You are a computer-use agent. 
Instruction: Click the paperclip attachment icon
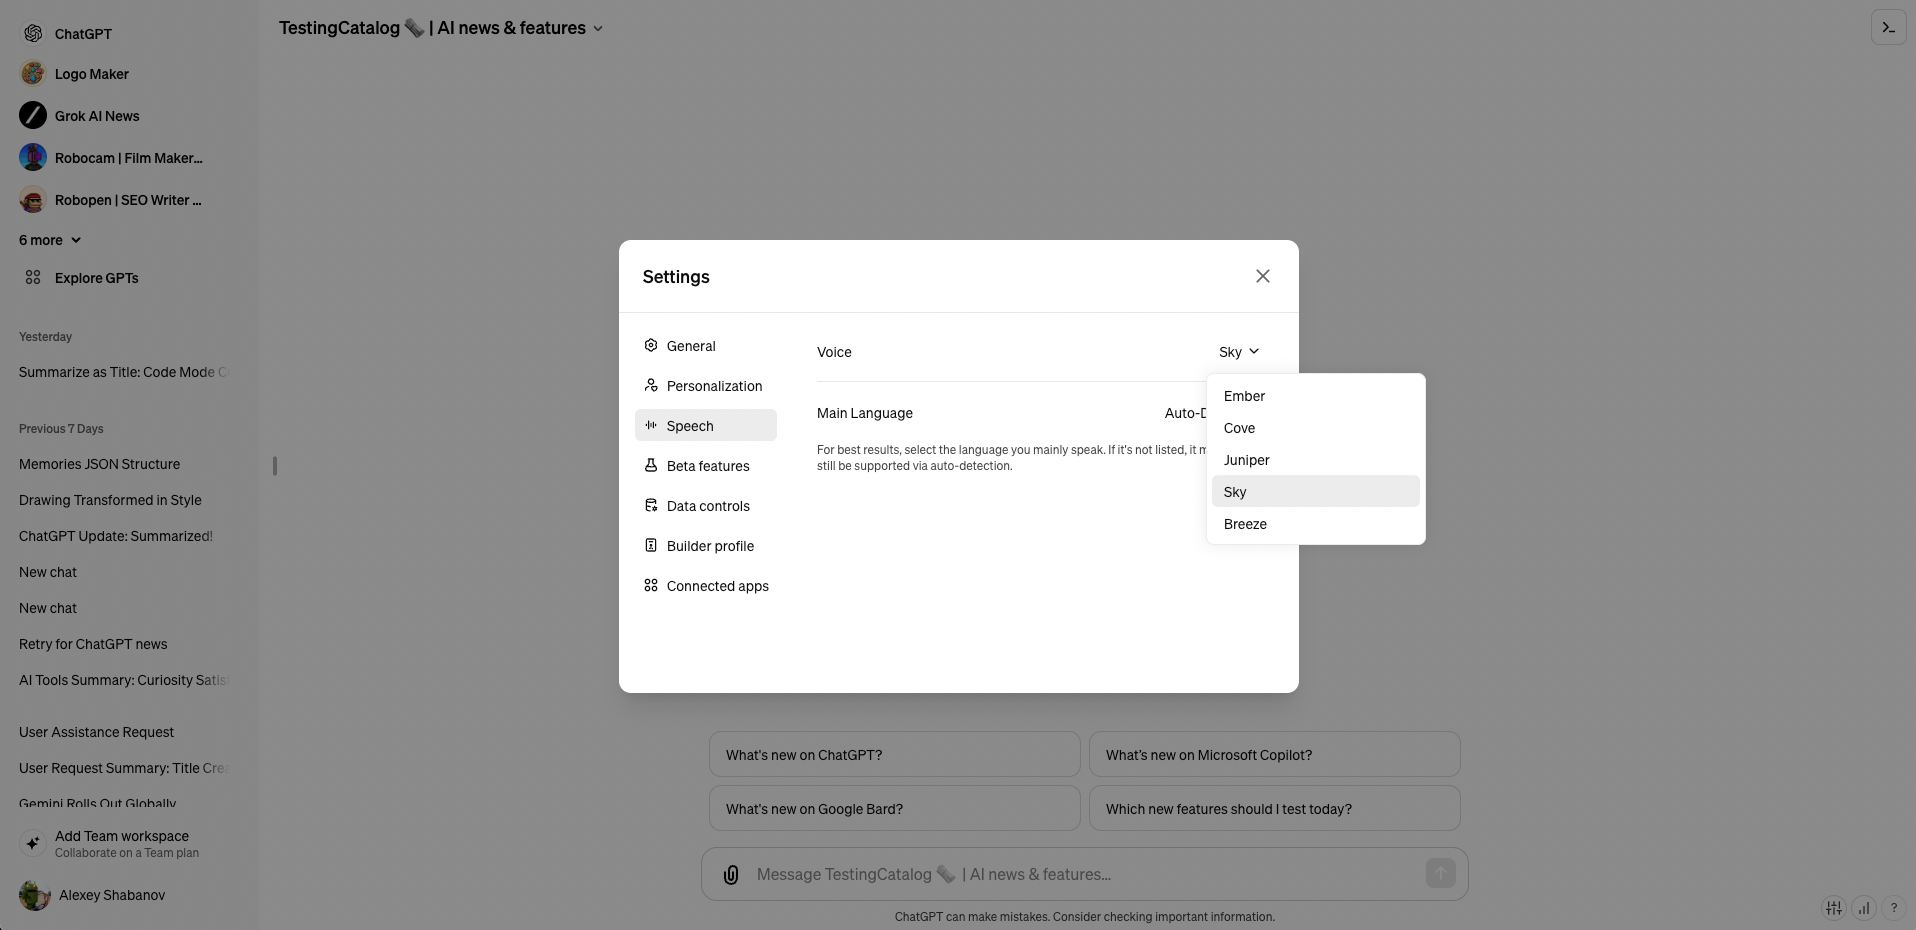point(730,874)
